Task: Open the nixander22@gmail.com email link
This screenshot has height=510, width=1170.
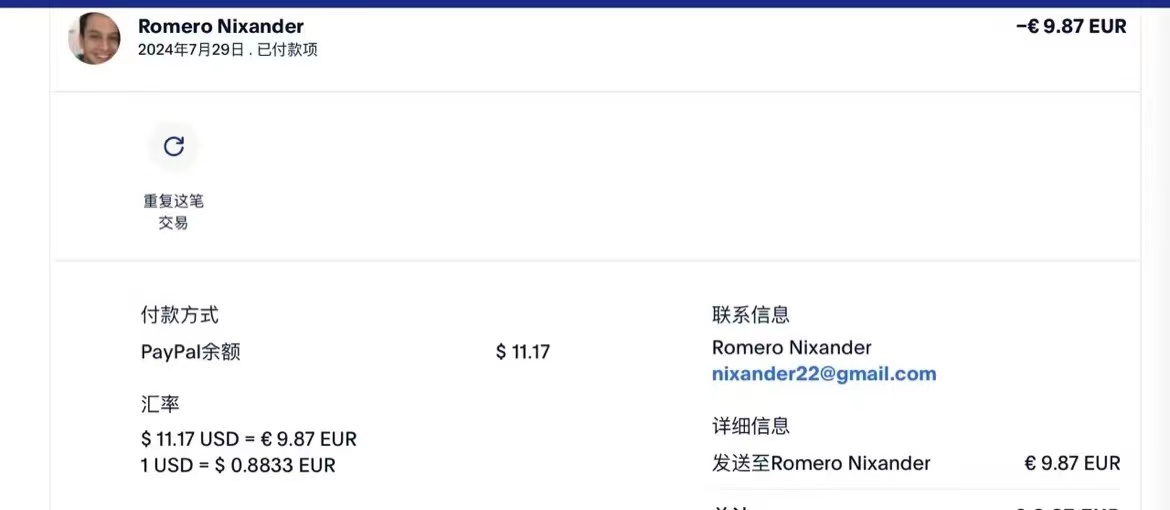Action: (824, 373)
